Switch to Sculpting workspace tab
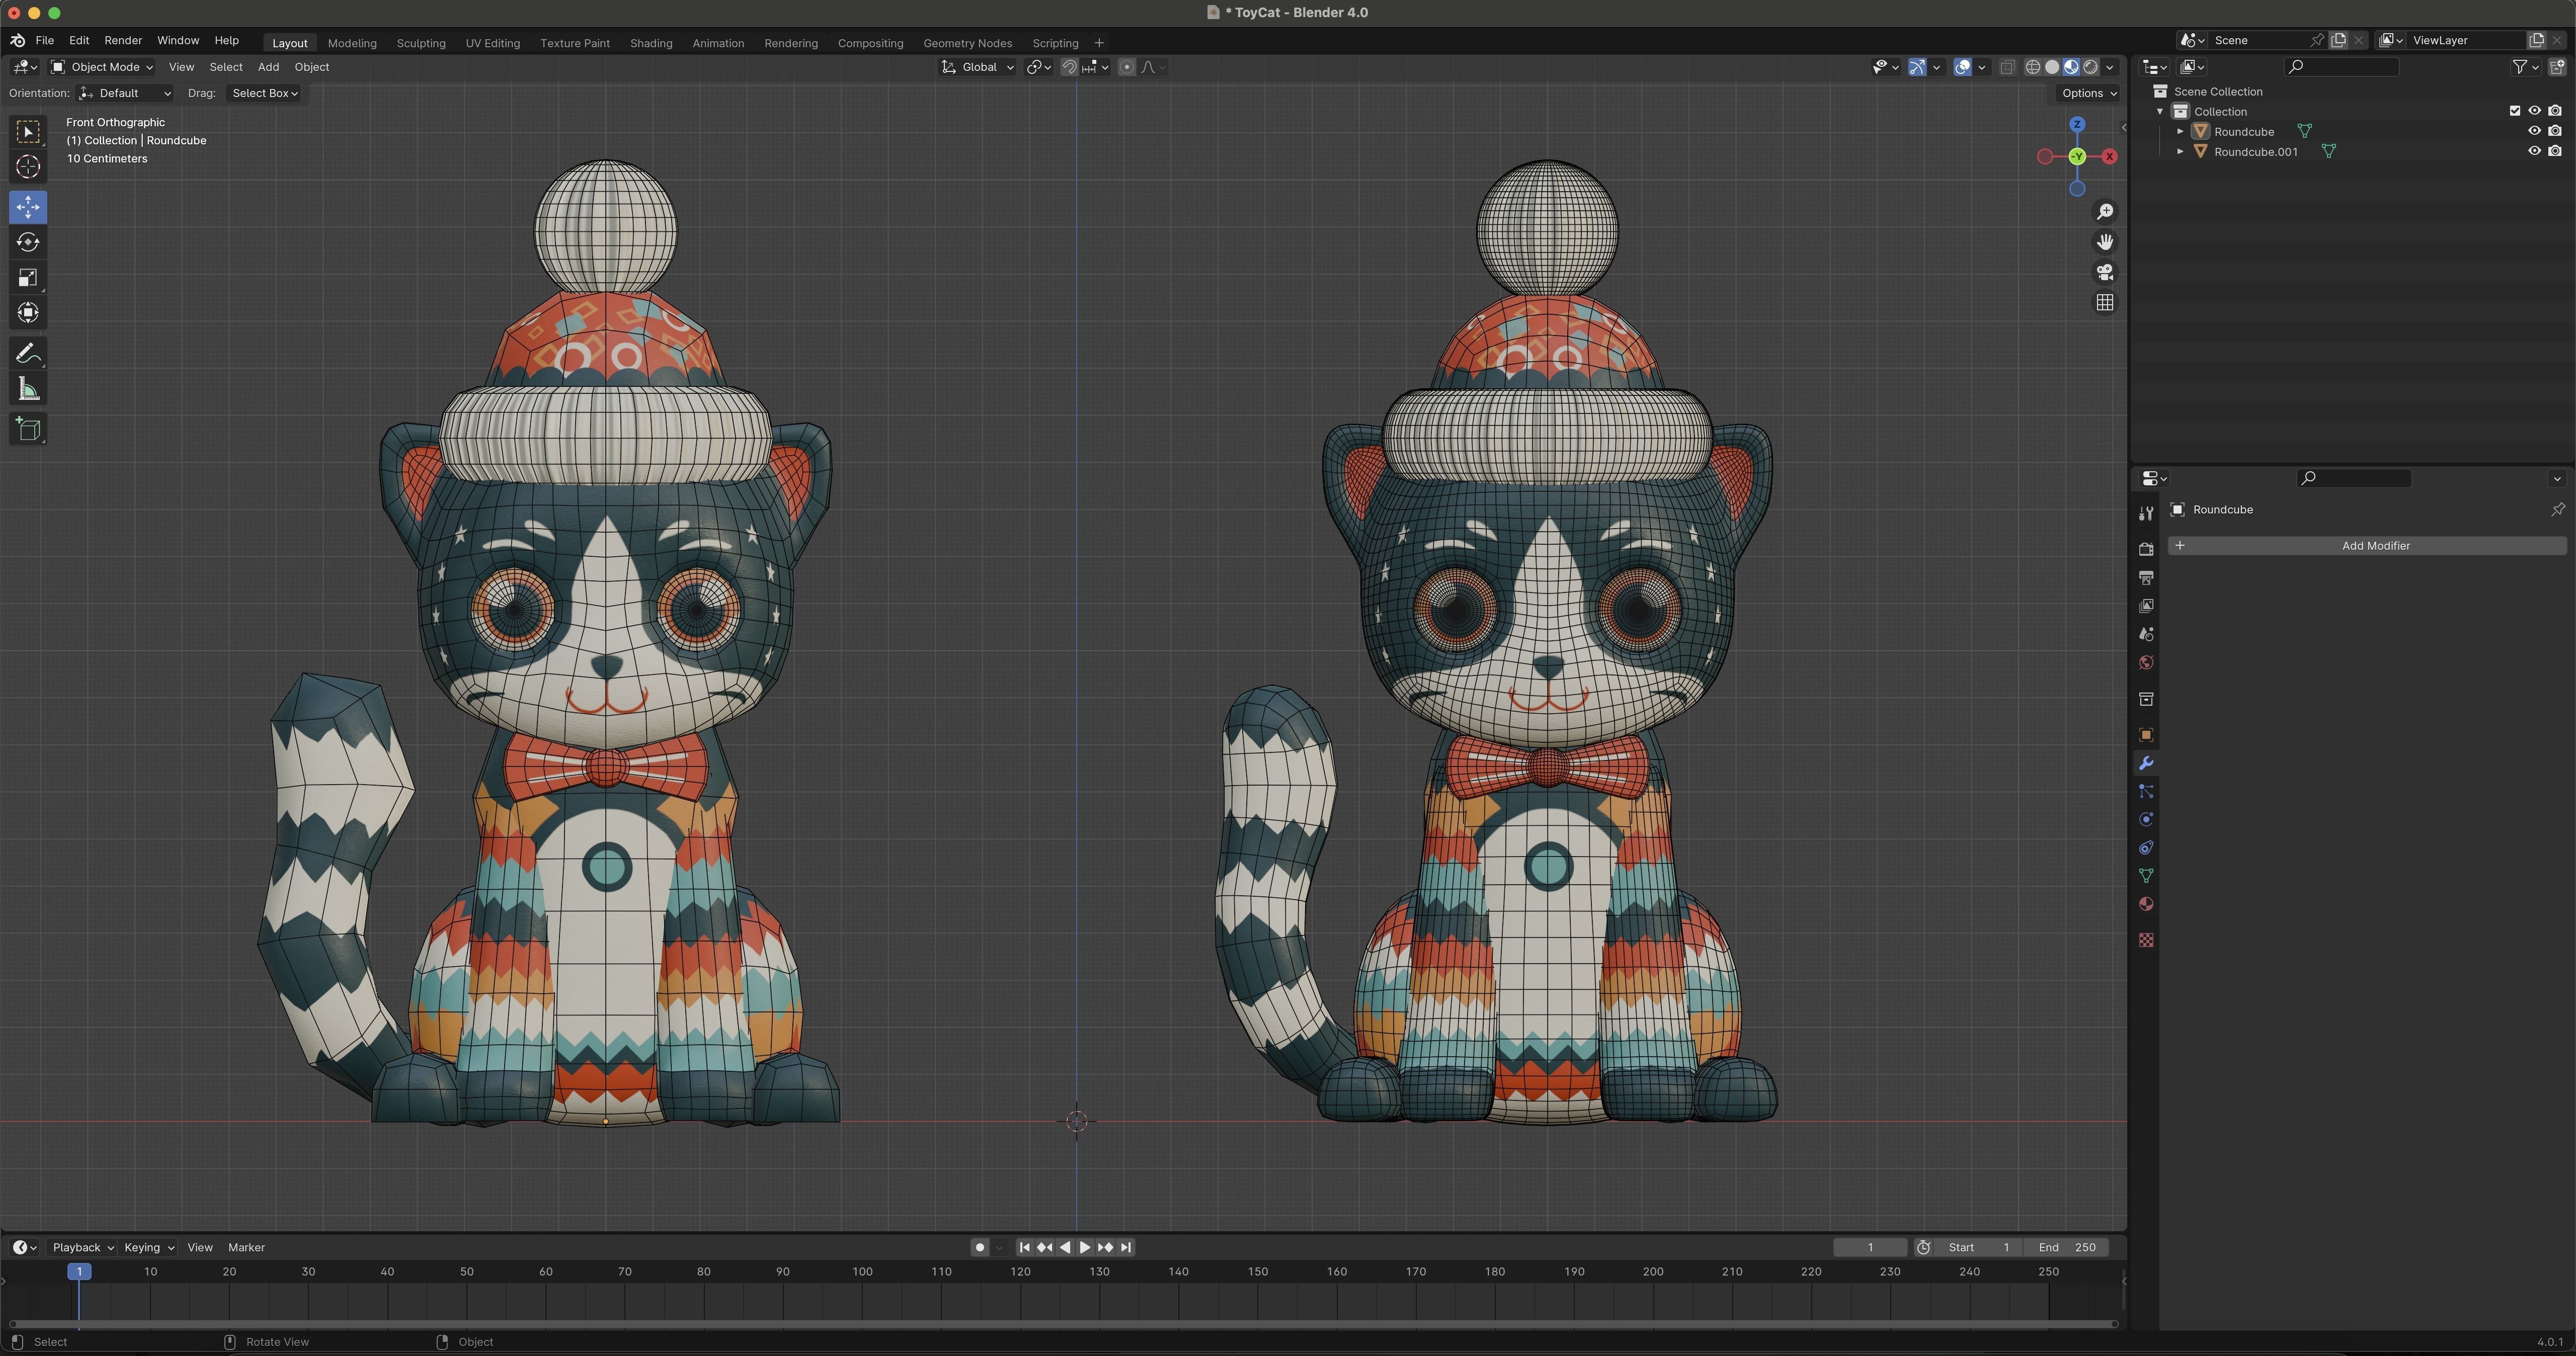The width and height of the screenshot is (2576, 1356). click(421, 43)
